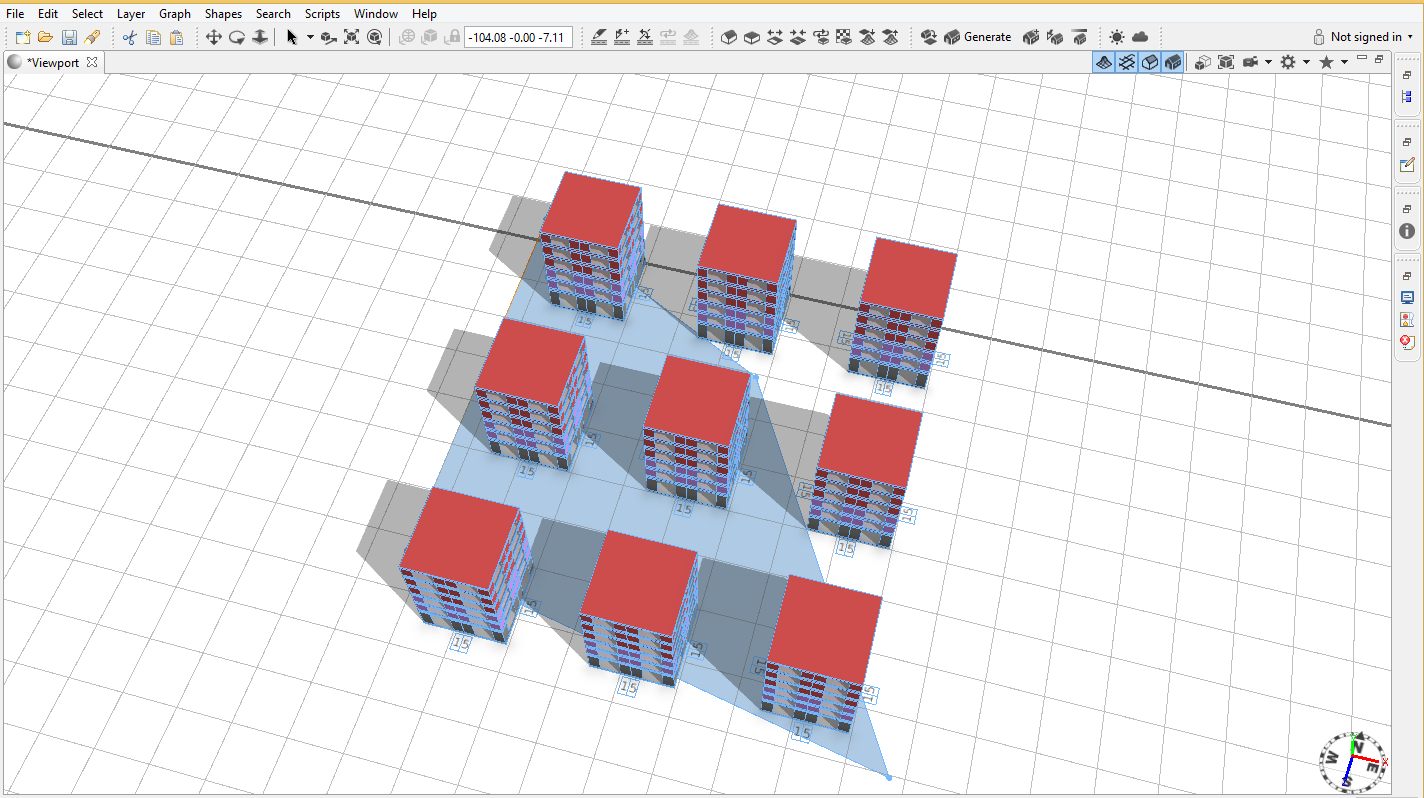Expand the Select tool dropdown arrow
1424x798 pixels.
point(310,37)
